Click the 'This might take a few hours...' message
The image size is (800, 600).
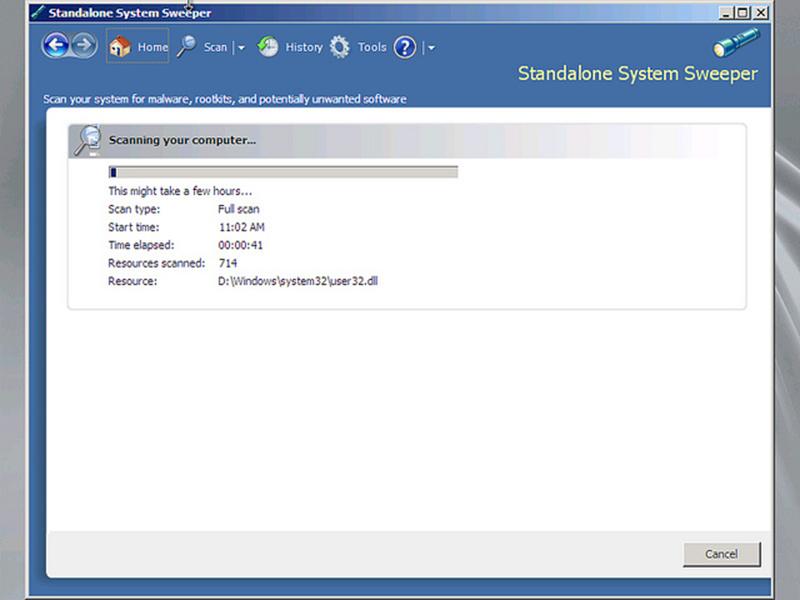point(180,191)
